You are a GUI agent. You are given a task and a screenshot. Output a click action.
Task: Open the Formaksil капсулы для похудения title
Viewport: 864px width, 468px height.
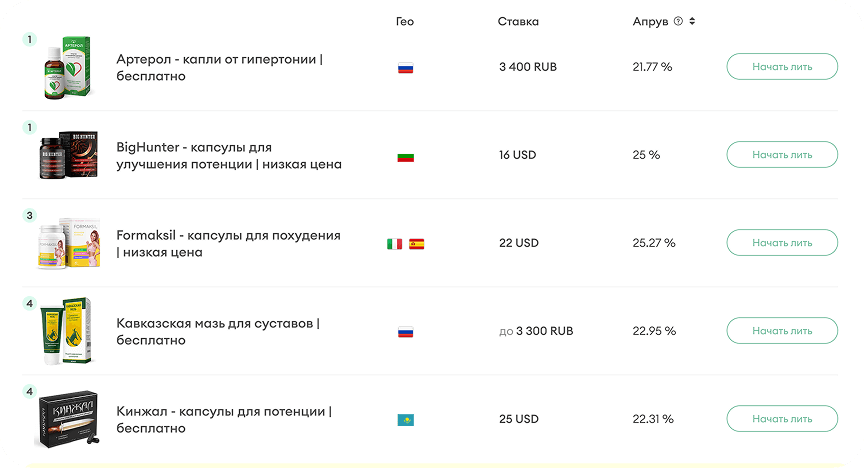(228, 243)
